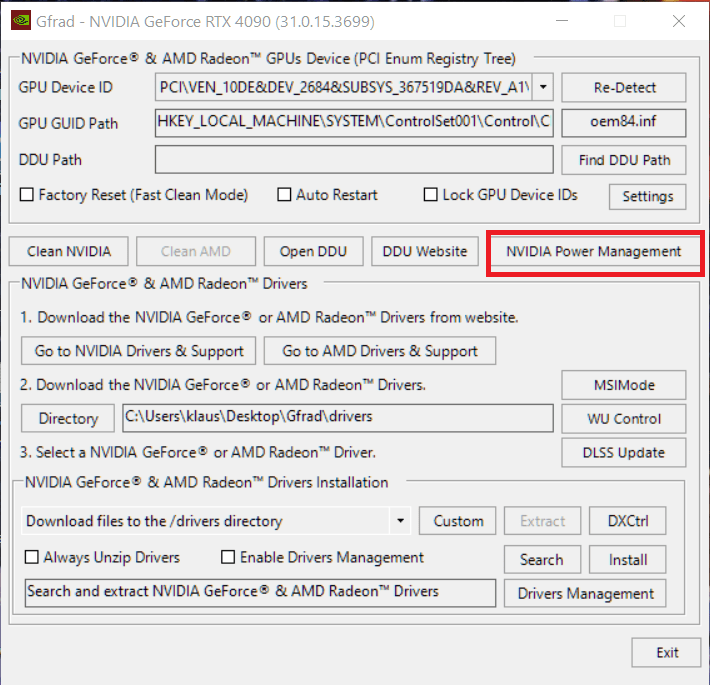
Task: Expand the GPU Device ID dropdown
Action: click(542, 87)
